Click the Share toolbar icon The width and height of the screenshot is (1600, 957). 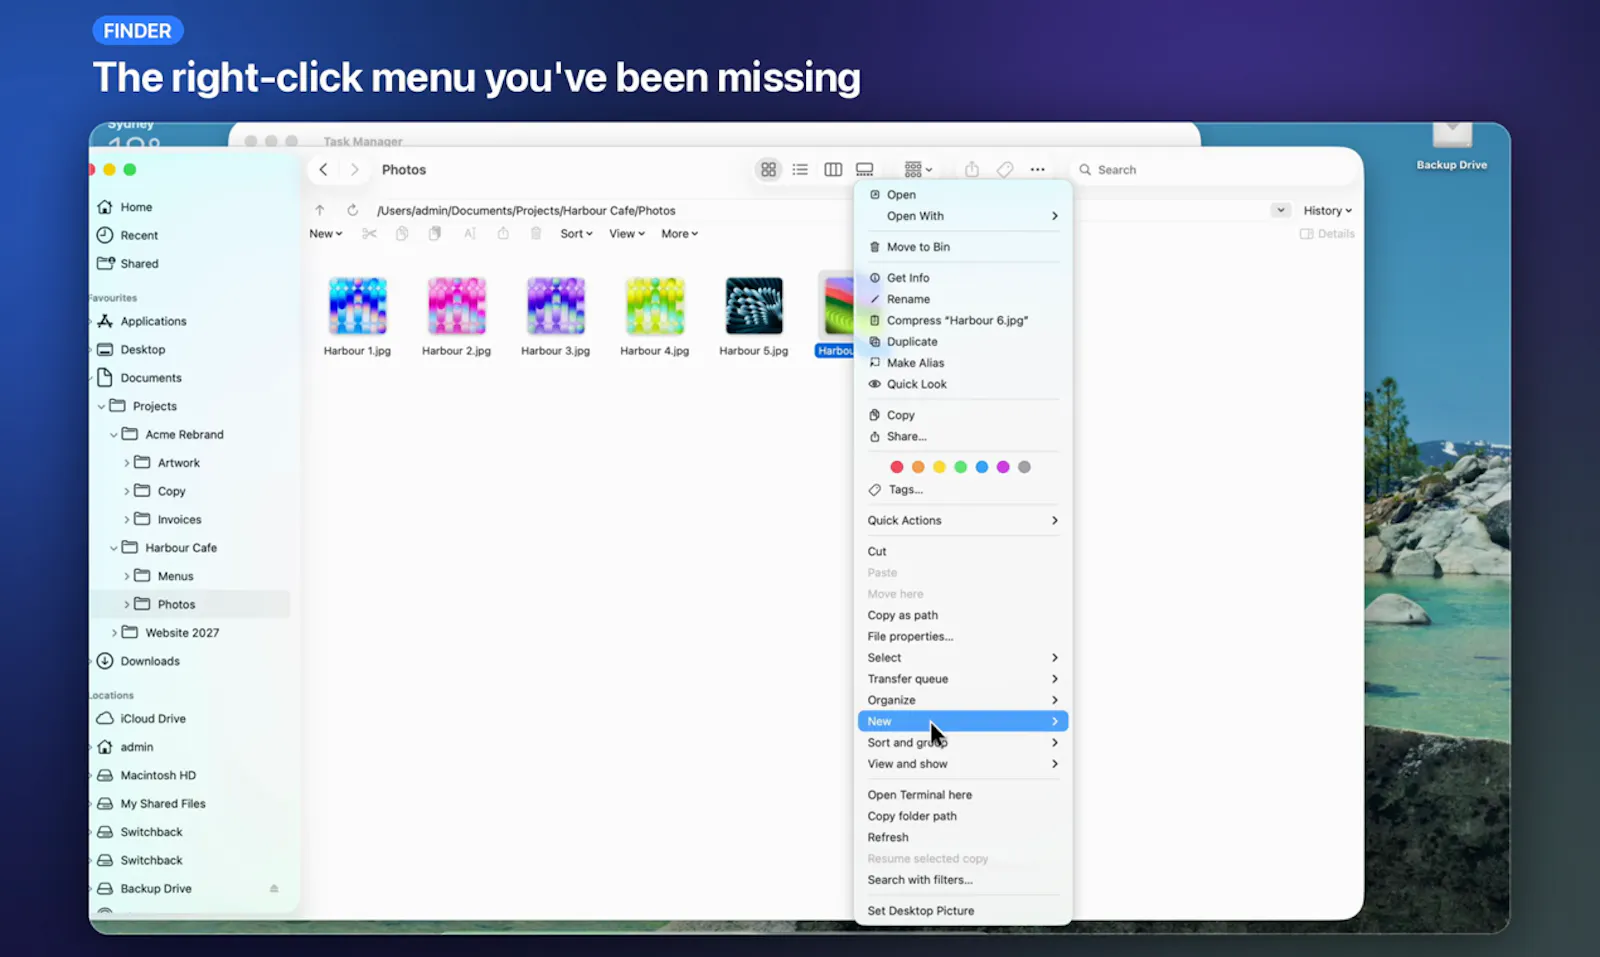pyautogui.click(x=972, y=170)
